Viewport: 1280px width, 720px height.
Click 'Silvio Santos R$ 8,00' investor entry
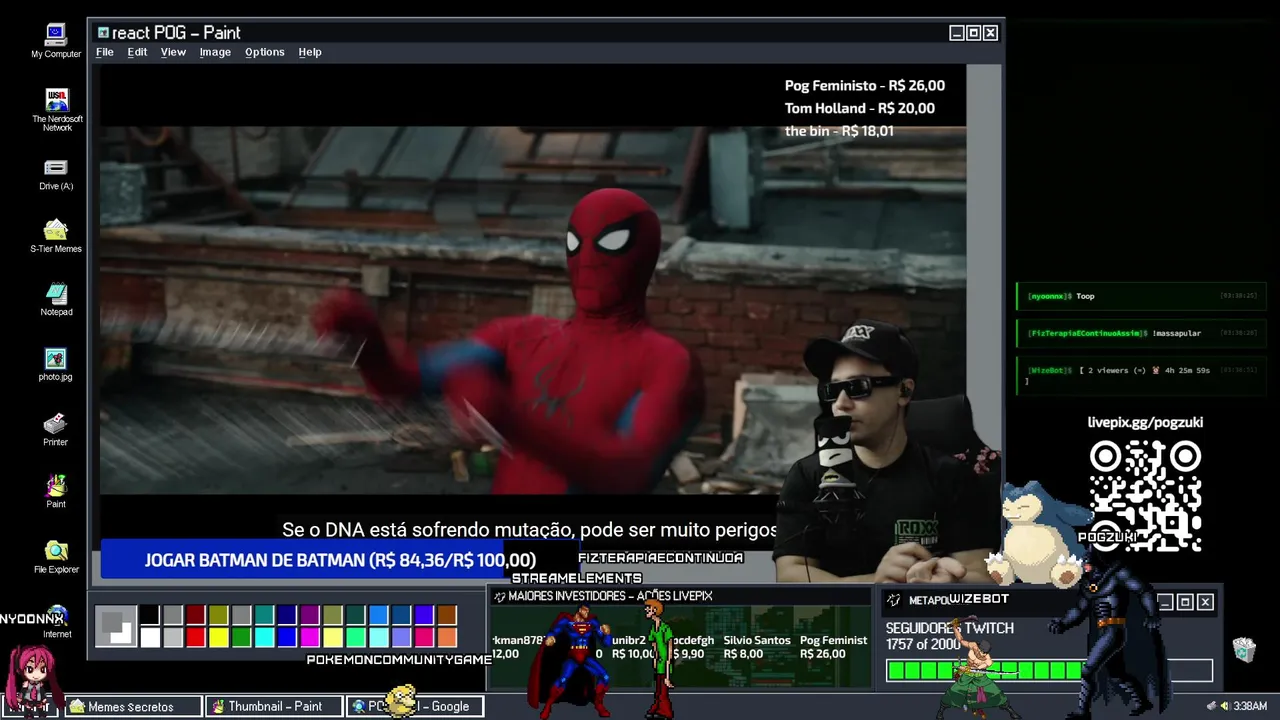click(x=757, y=647)
